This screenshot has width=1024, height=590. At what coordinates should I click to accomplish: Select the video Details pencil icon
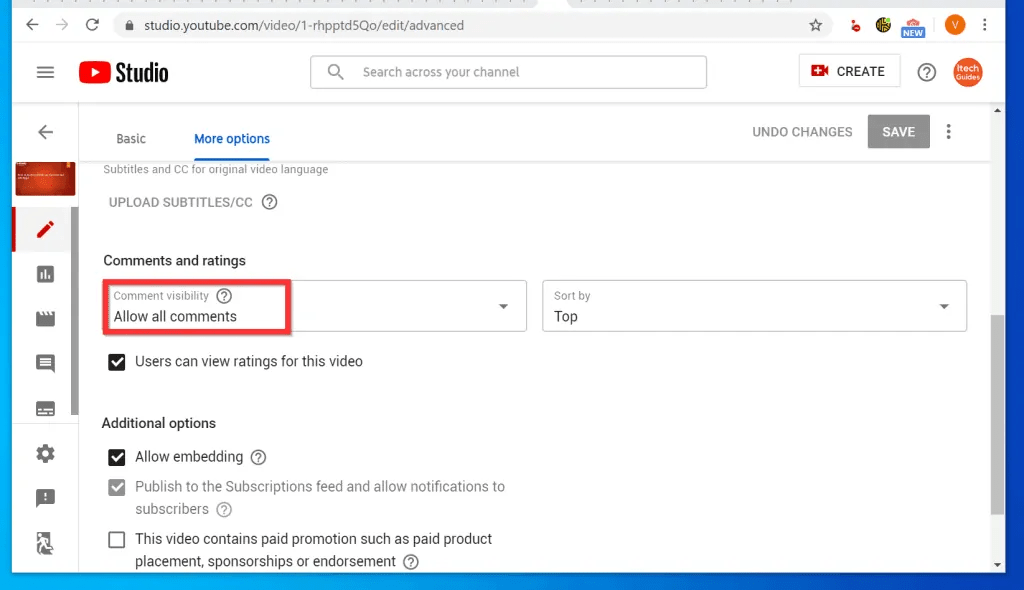click(44, 229)
